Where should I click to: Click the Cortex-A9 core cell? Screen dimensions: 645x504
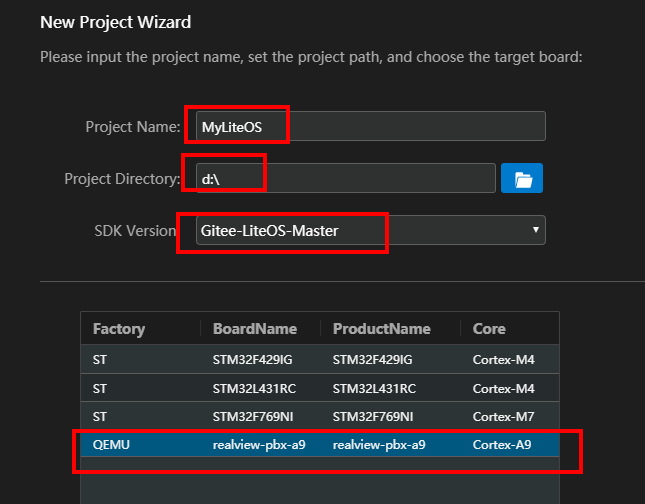505,443
